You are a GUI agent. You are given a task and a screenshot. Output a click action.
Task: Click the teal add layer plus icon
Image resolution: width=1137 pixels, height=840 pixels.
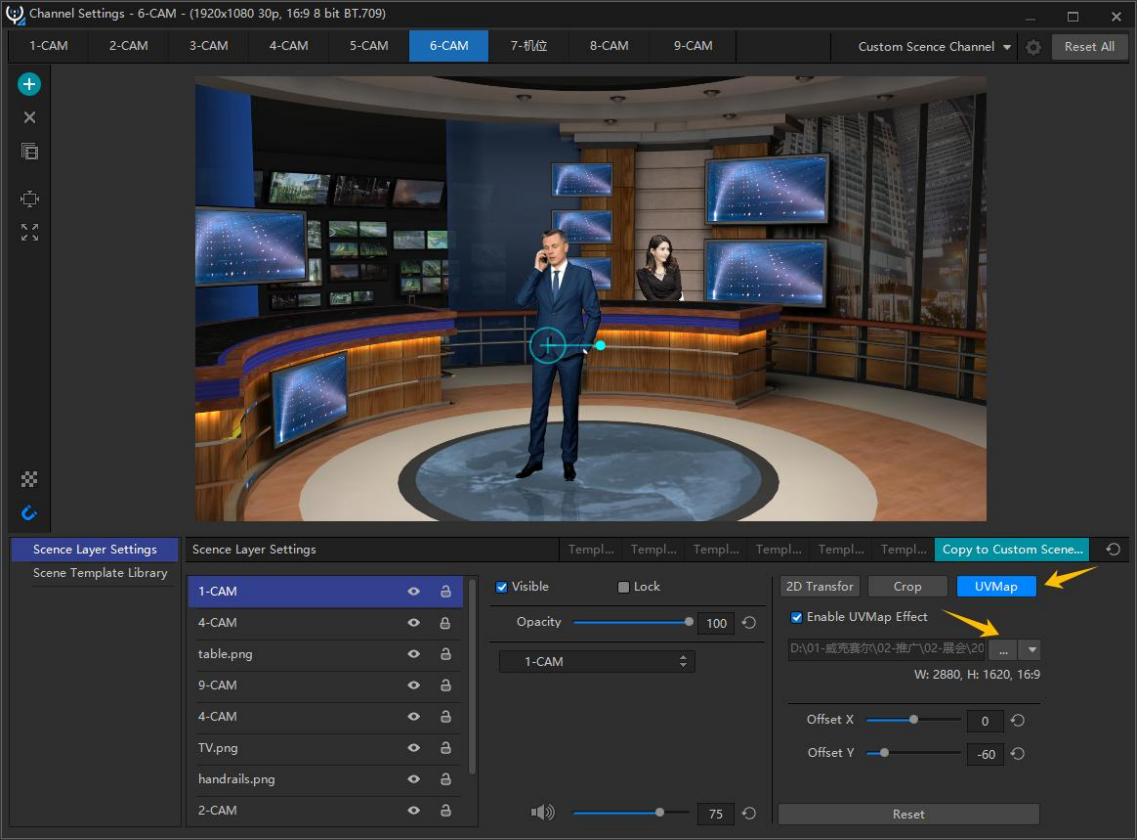[x=29, y=85]
